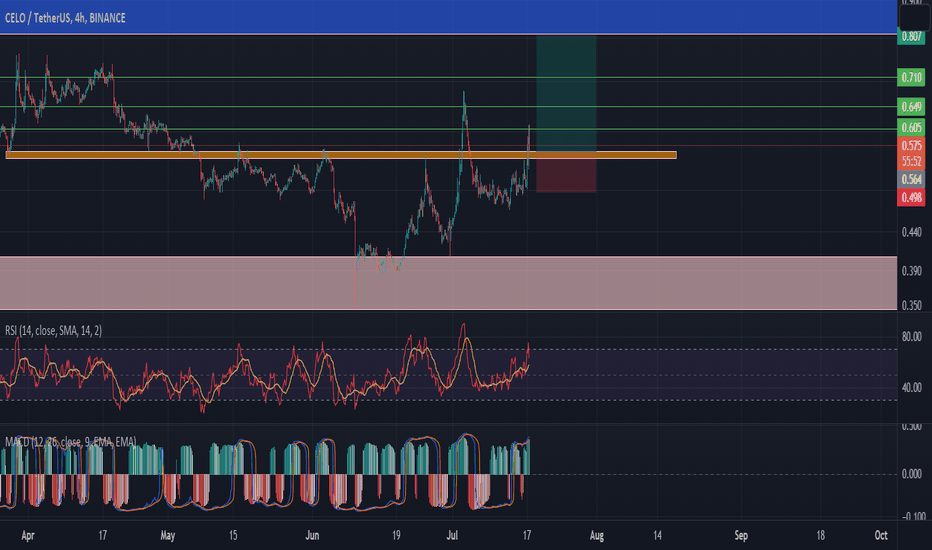Screen dimensions: 932x550
Task: Click the 0.000 MACD axis value
Action: pyautogui.click(x=911, y=474)
